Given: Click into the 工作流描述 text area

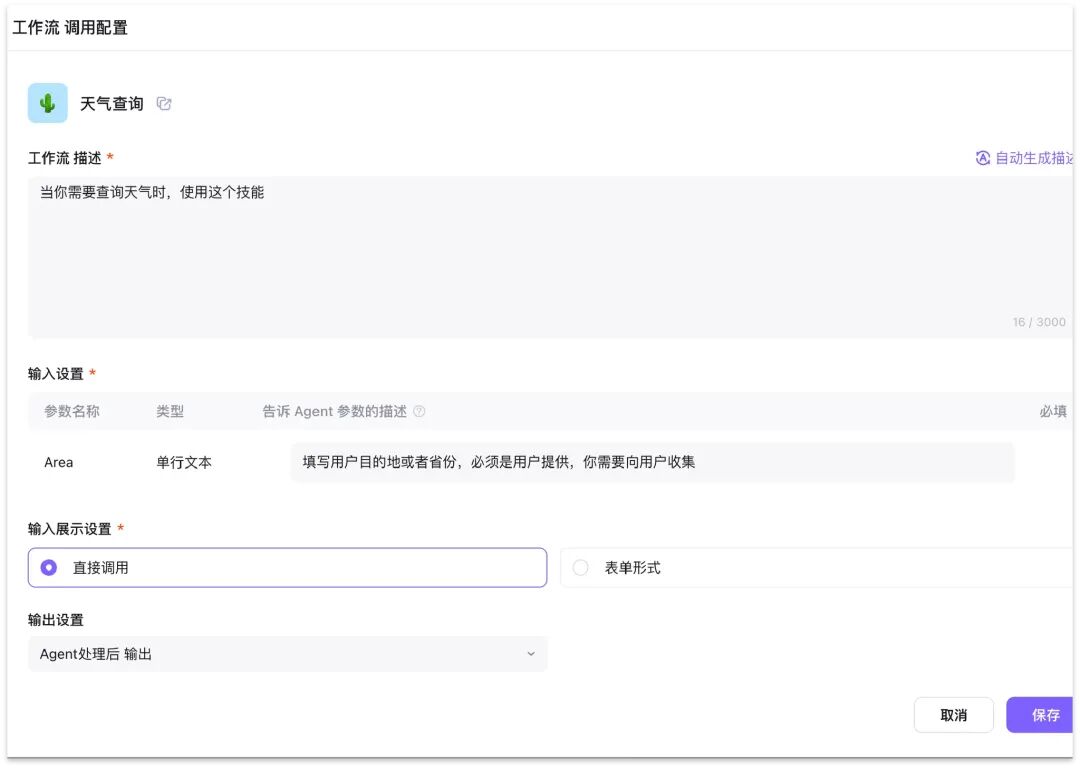Looking at the screenshot, I should pos(550,257).
